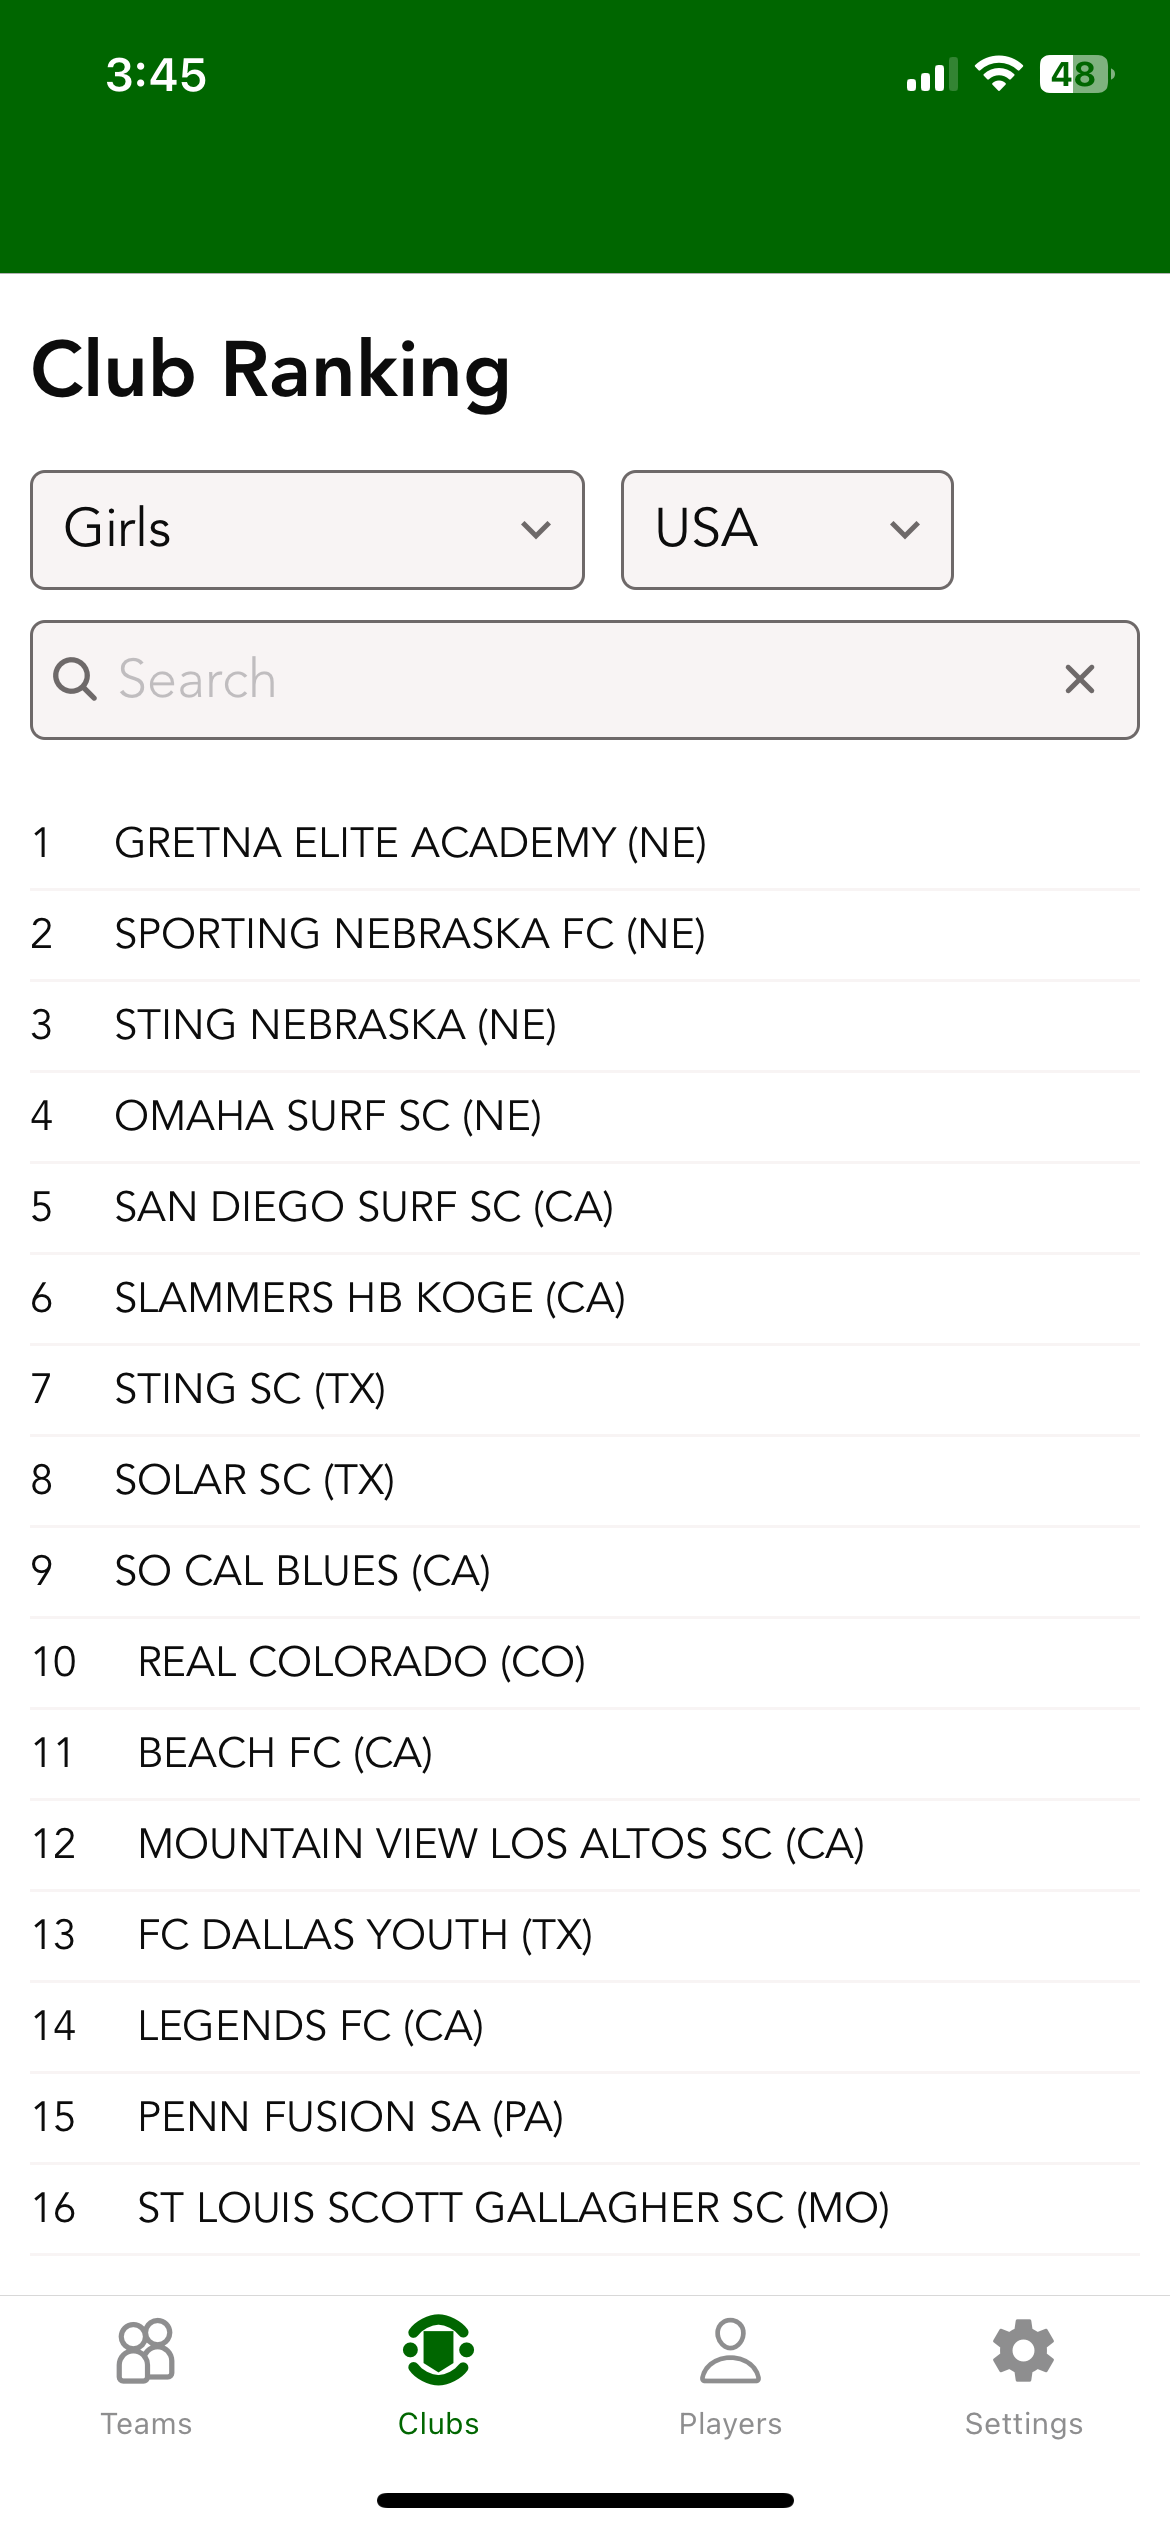Open the USA country dropdown

point(787,530)
